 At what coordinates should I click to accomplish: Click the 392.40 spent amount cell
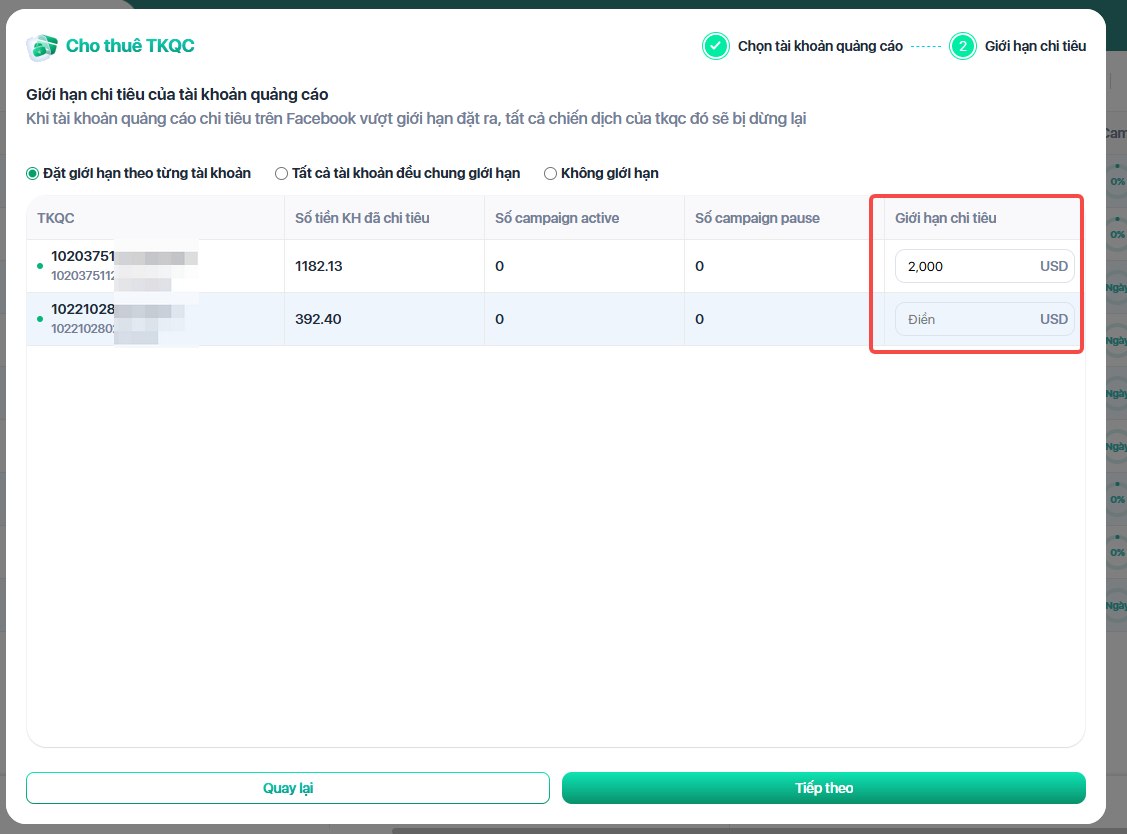318,320
